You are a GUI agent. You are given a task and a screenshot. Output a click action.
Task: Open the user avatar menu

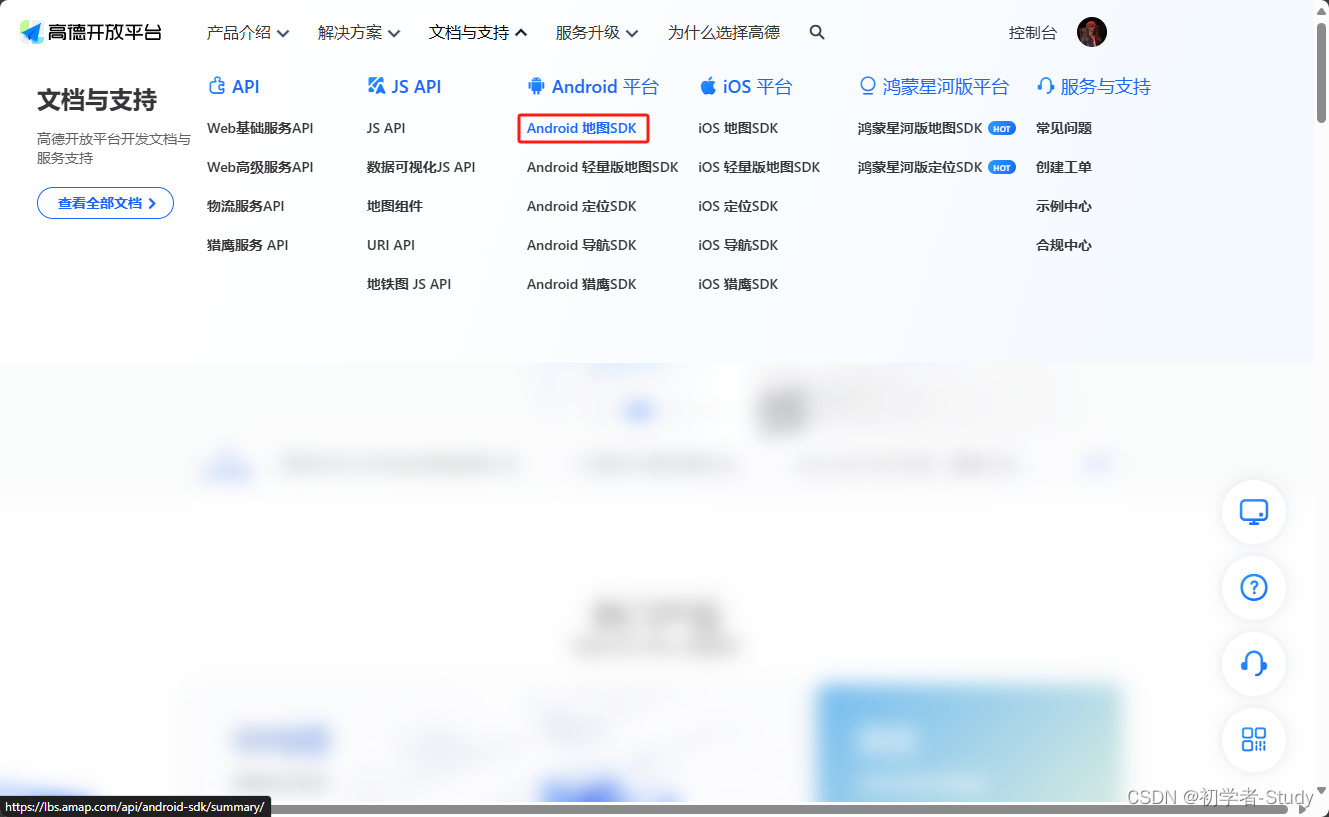click(1092, 32)
